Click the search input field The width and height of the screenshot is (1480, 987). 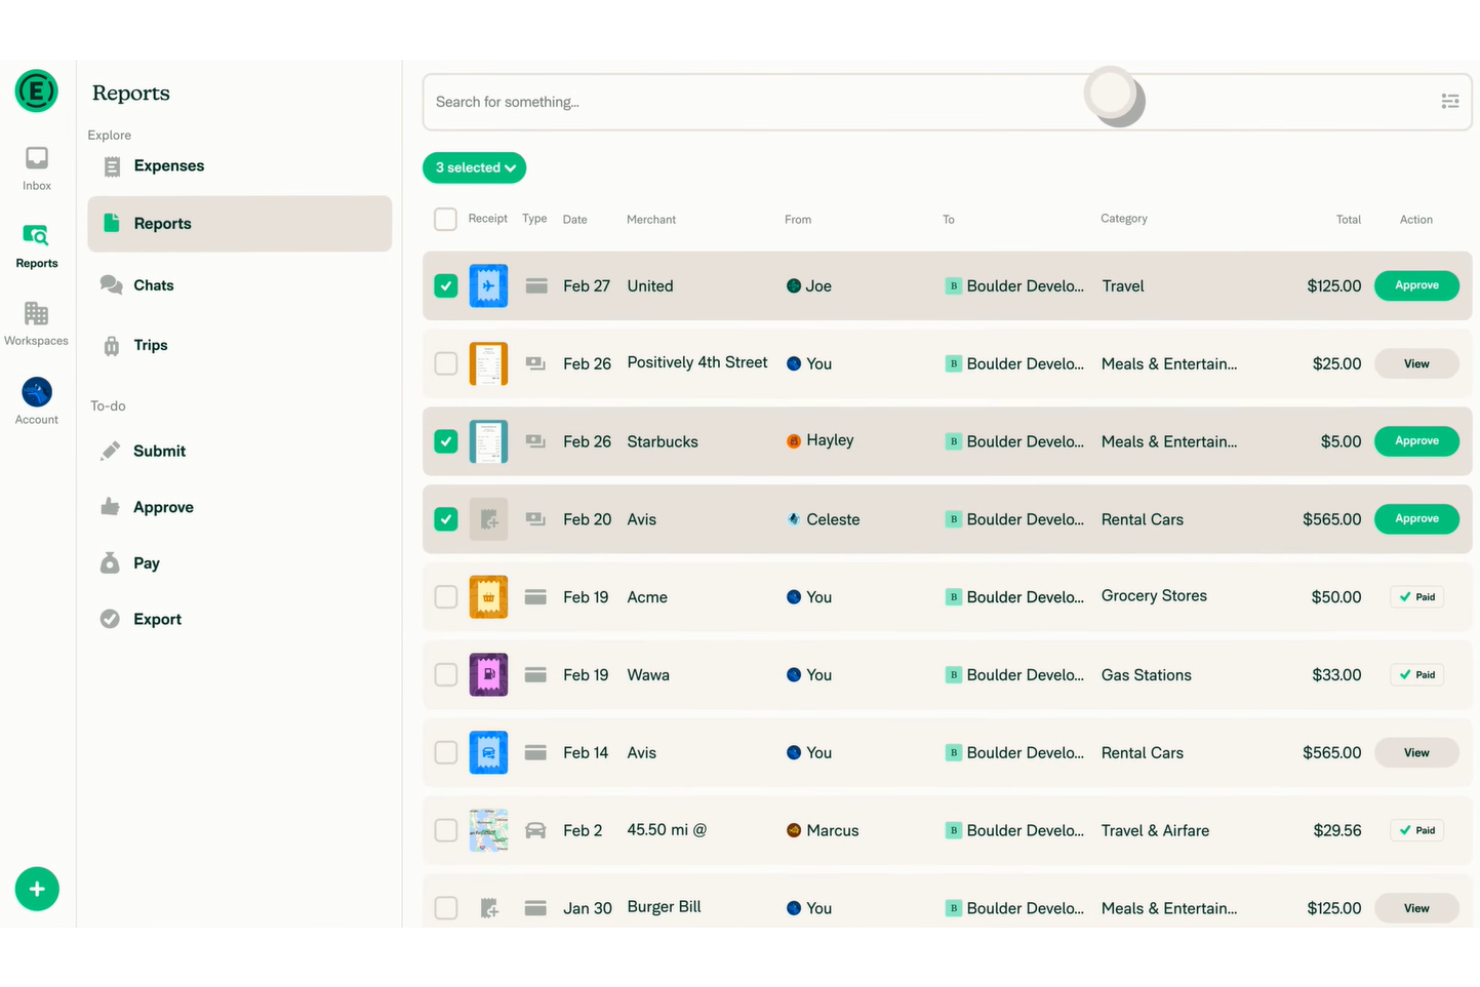[x=700, y=101]
